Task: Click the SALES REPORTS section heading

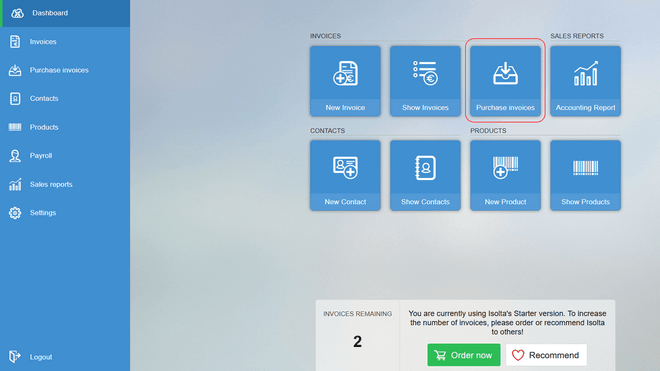Action: 577,36
